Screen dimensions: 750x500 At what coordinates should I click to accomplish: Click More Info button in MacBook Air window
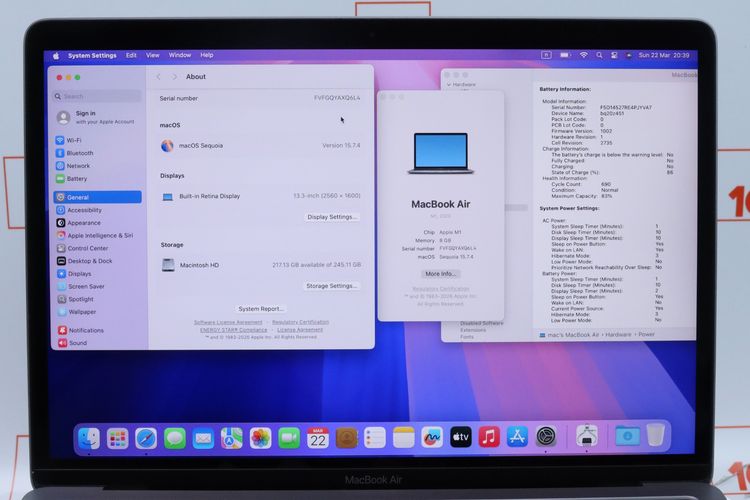[440, 274]
